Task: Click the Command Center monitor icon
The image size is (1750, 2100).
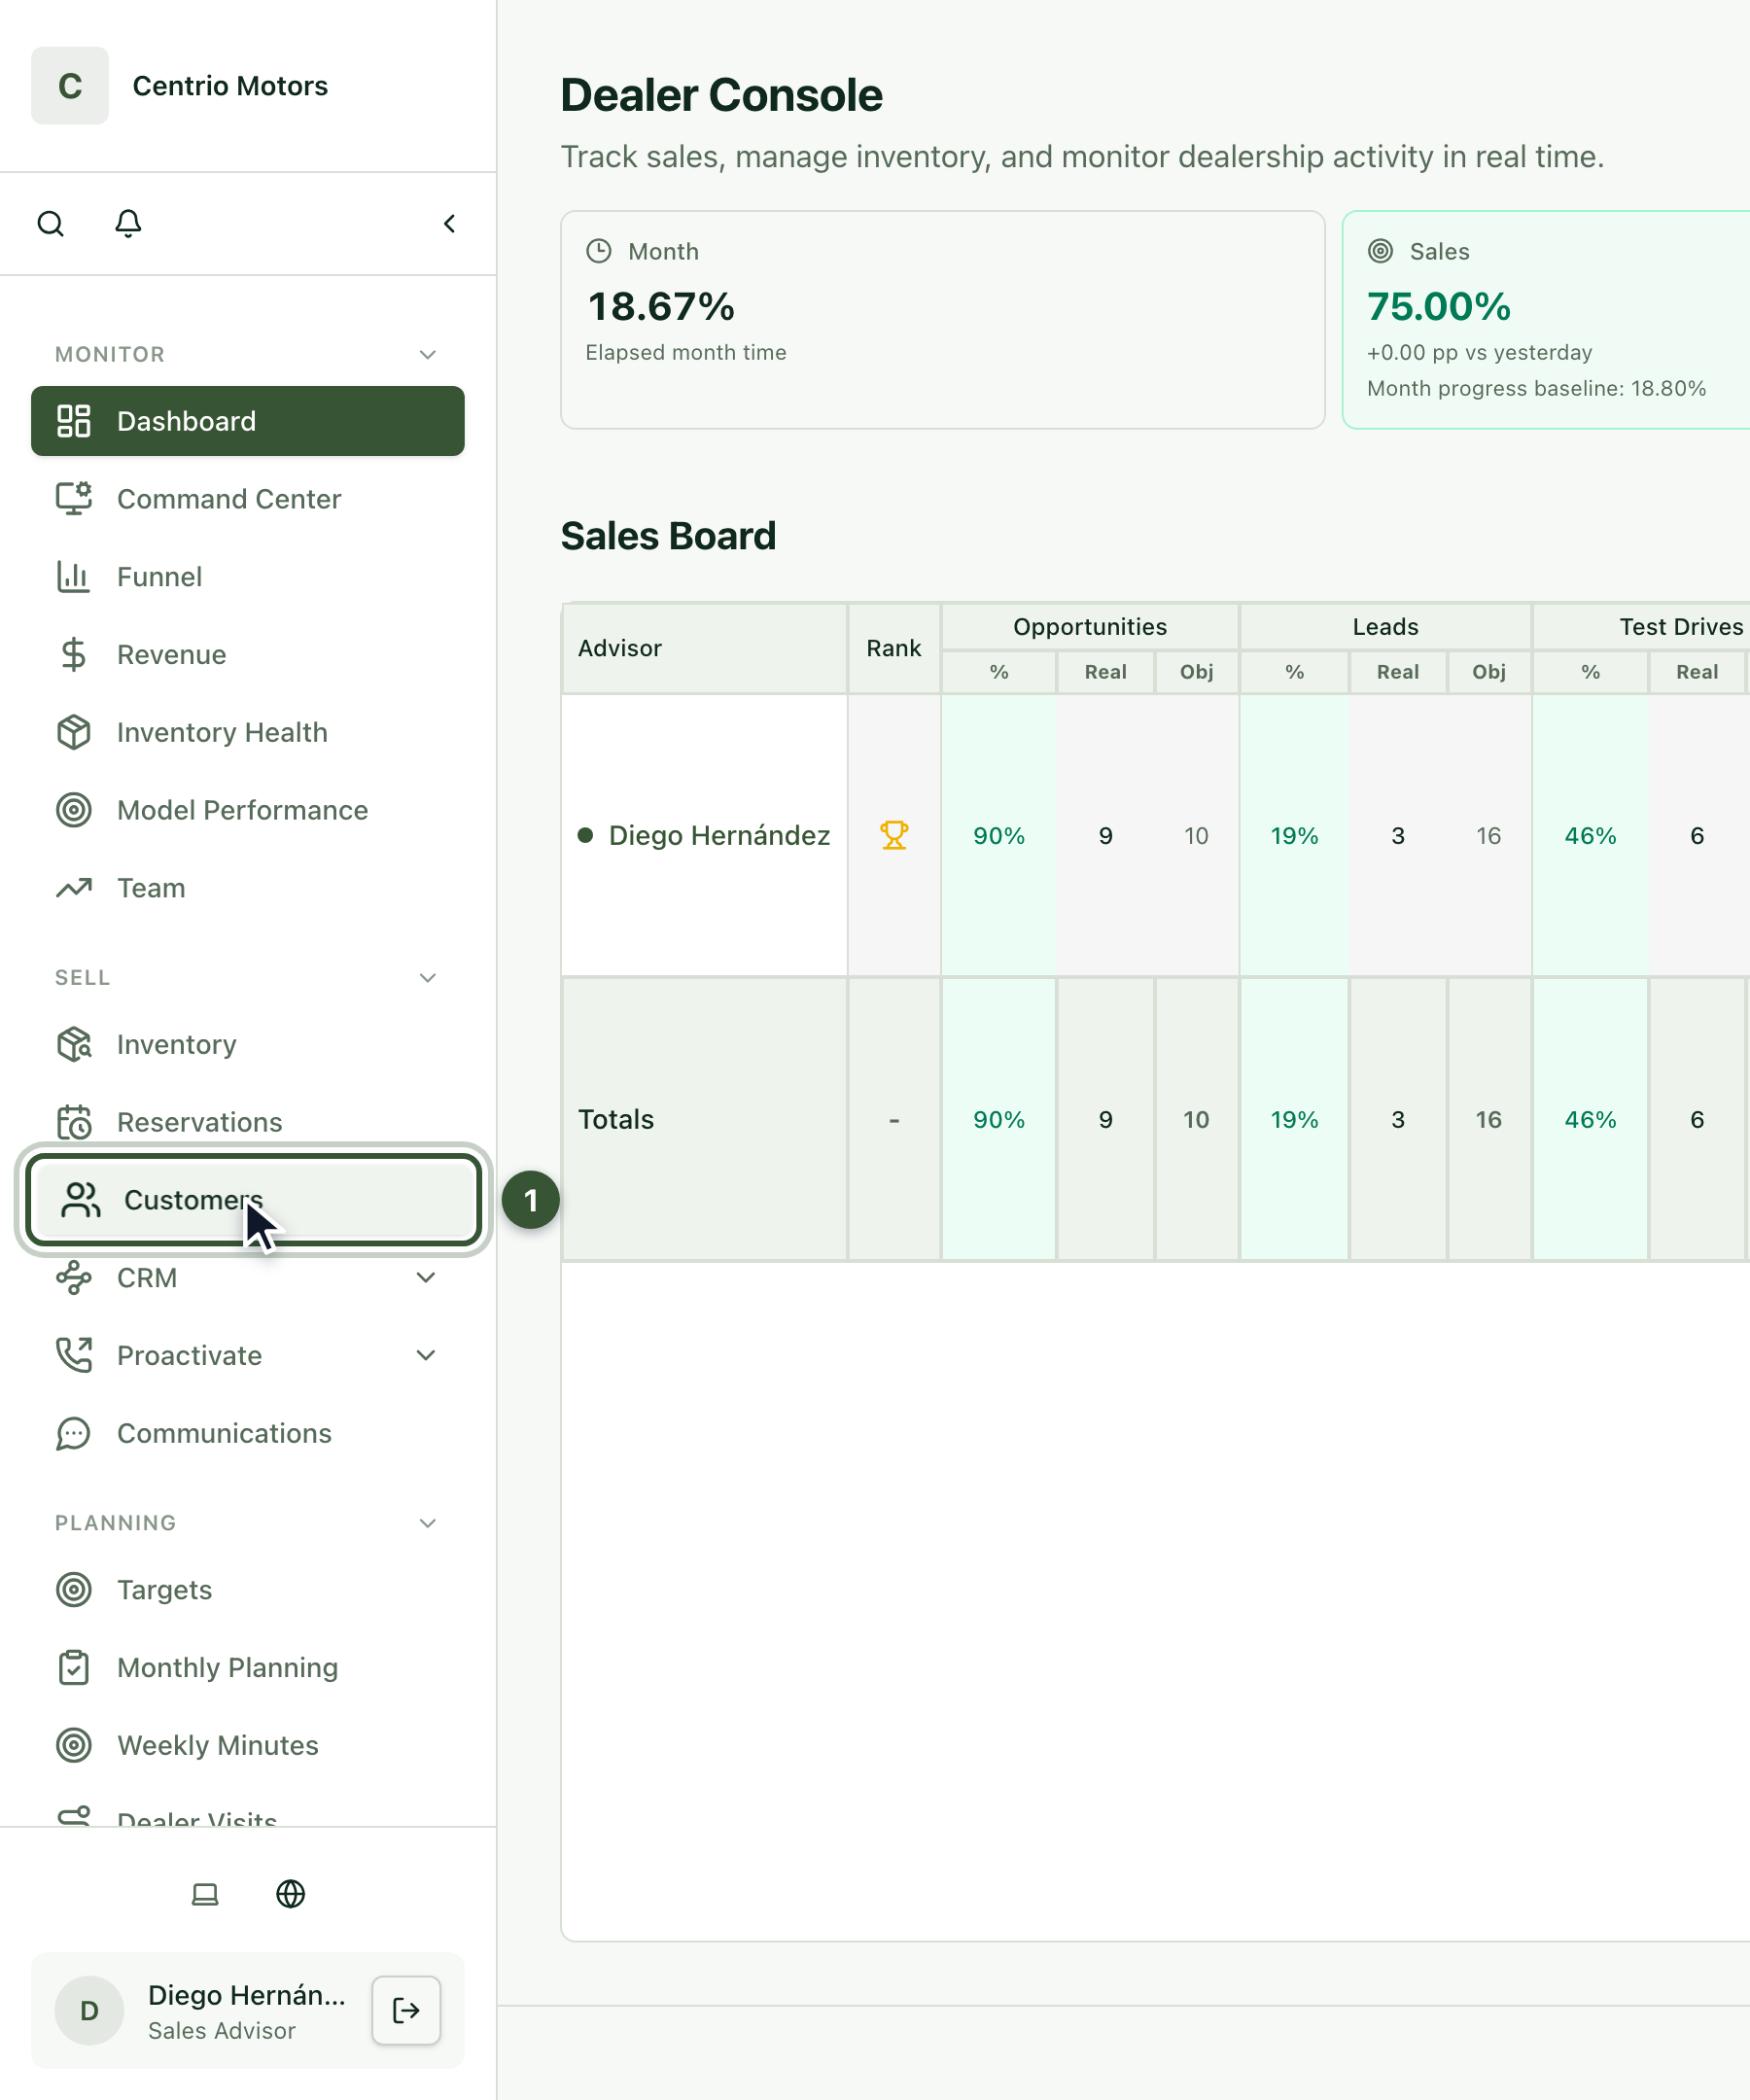Action: tap(74, 499)
